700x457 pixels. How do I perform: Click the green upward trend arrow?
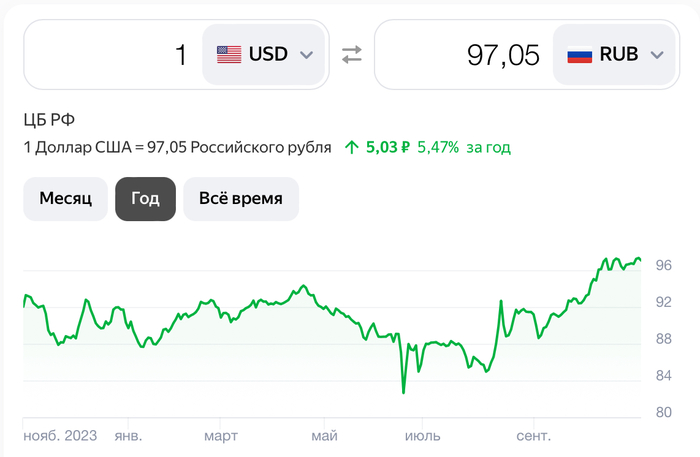(x=351, y=147)
